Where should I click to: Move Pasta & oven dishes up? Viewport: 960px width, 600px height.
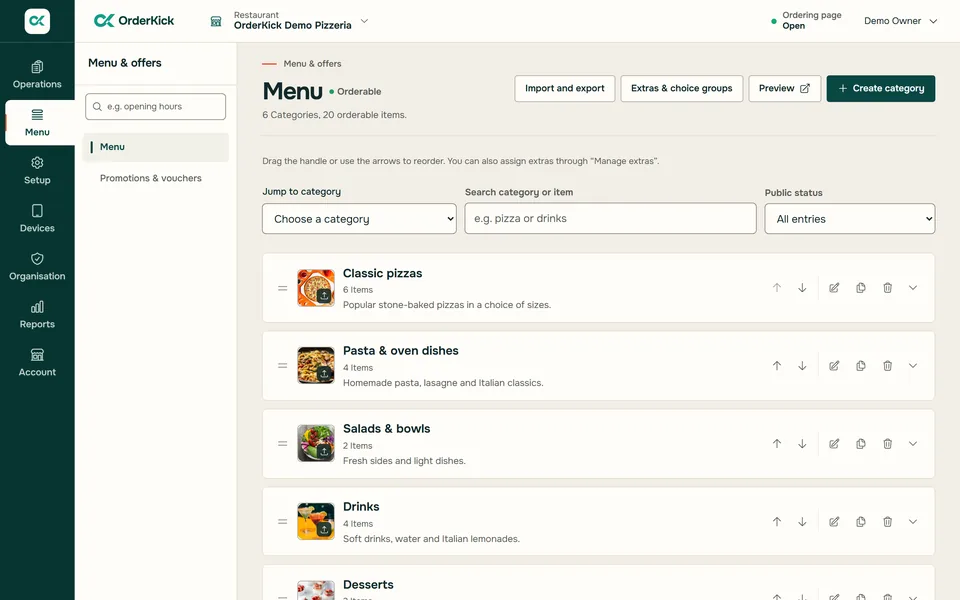coord(777,366)
